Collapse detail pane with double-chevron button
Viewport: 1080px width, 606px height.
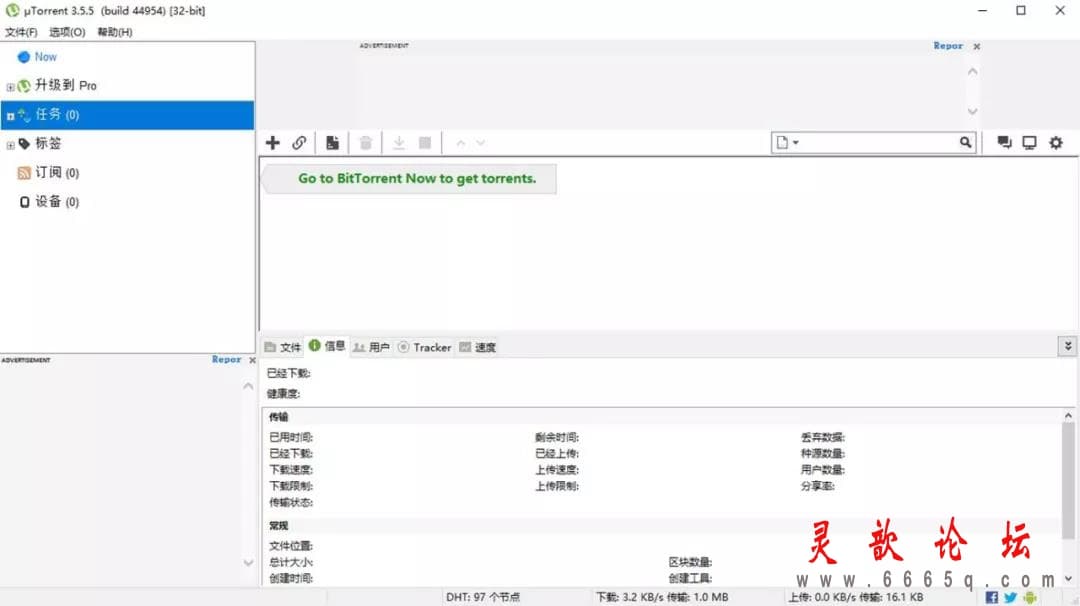(x=1068, y=346)
